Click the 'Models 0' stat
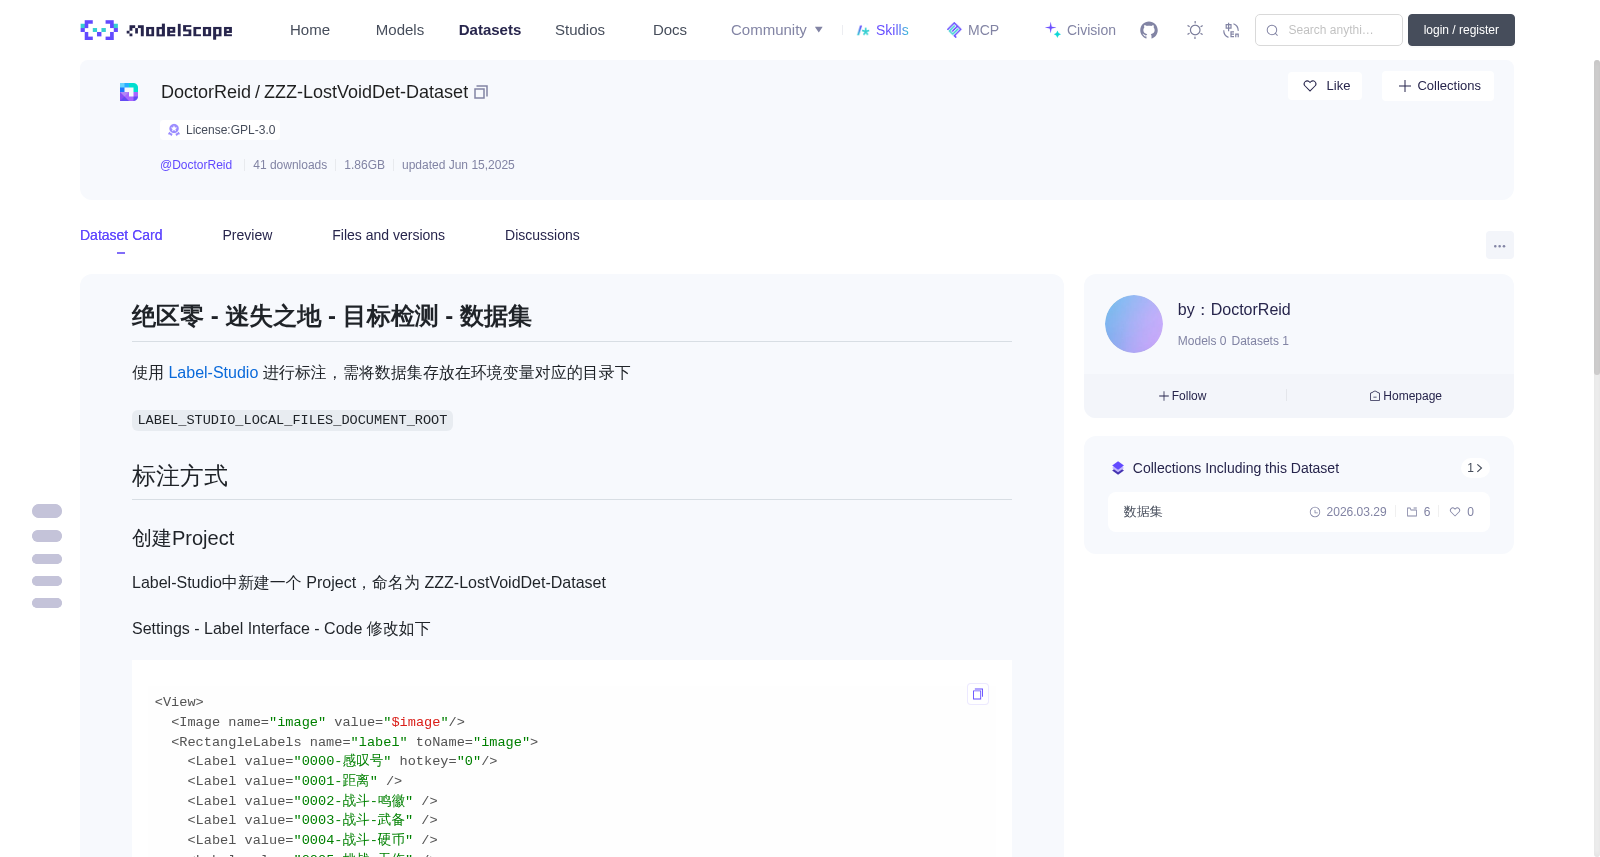Screen dimensions: 1600x857 click(1202, 341)
